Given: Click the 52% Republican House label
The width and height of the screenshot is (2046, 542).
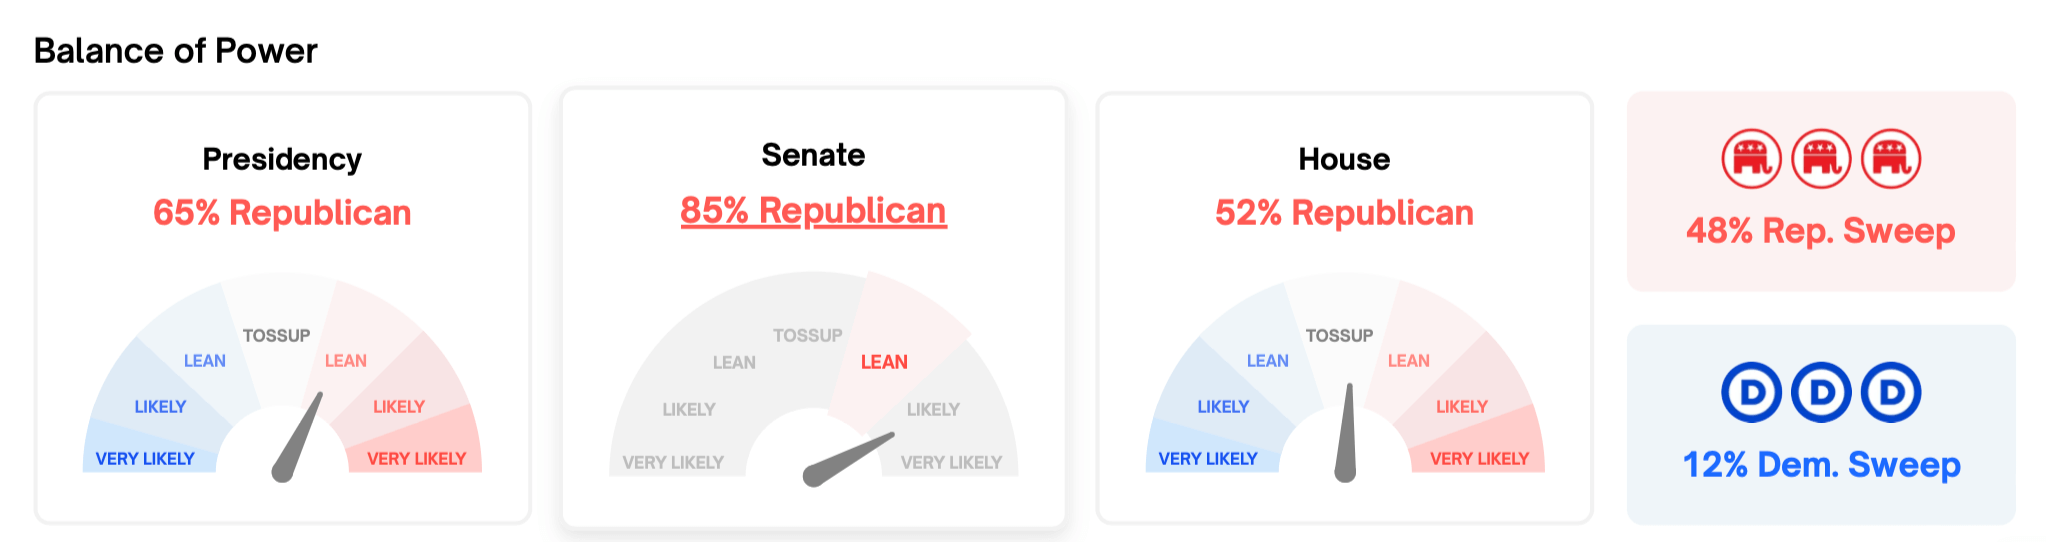Looking at the screenshot, I should pos(1344,213).
